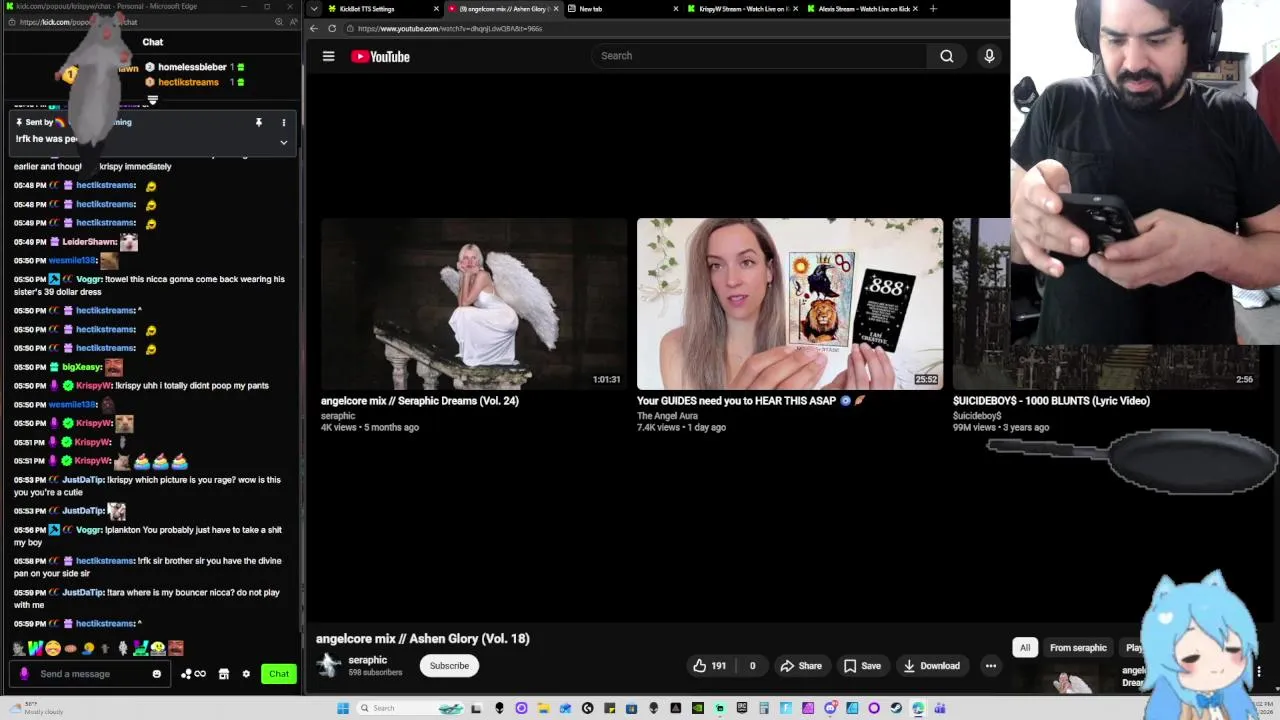This screenshot has height=720, width=1280.
Task: Open File Explorer folder in the taskbar
Action: point(543,708)
